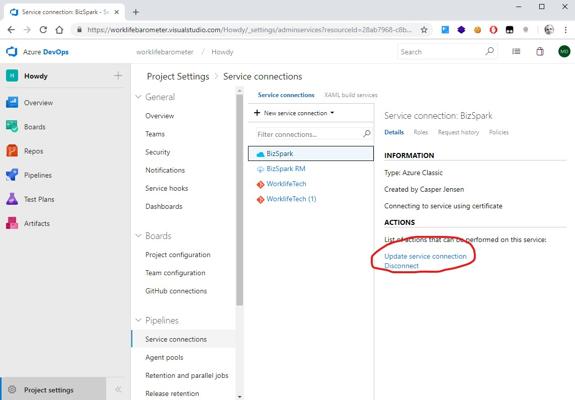
Task: Click the browser home button
Action: 59,30
